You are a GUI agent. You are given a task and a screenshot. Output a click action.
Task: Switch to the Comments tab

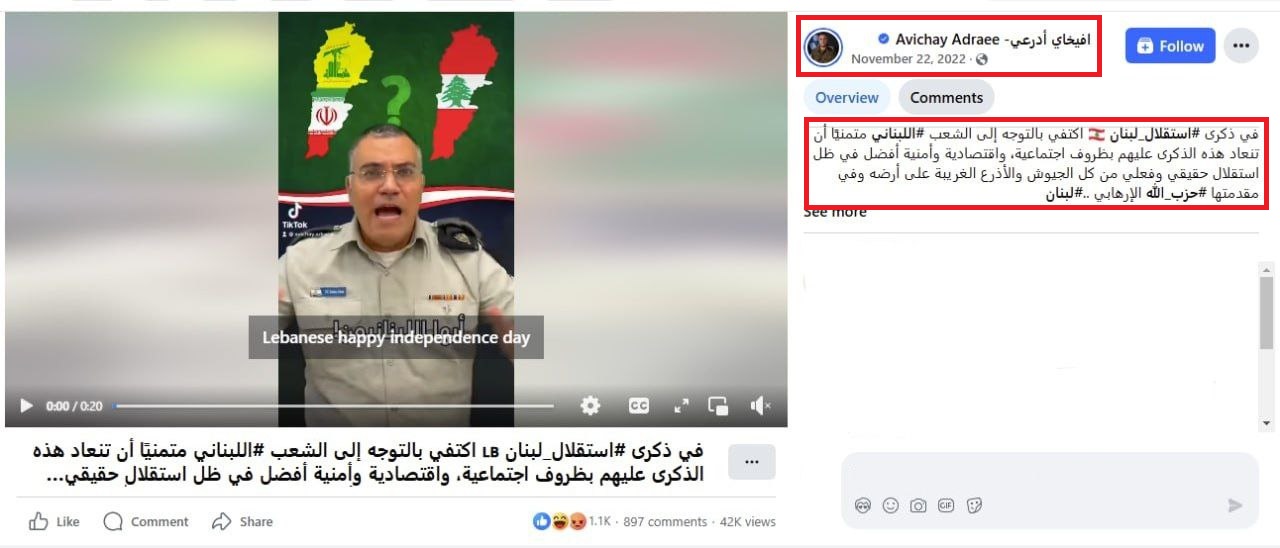tap(946, 97)
